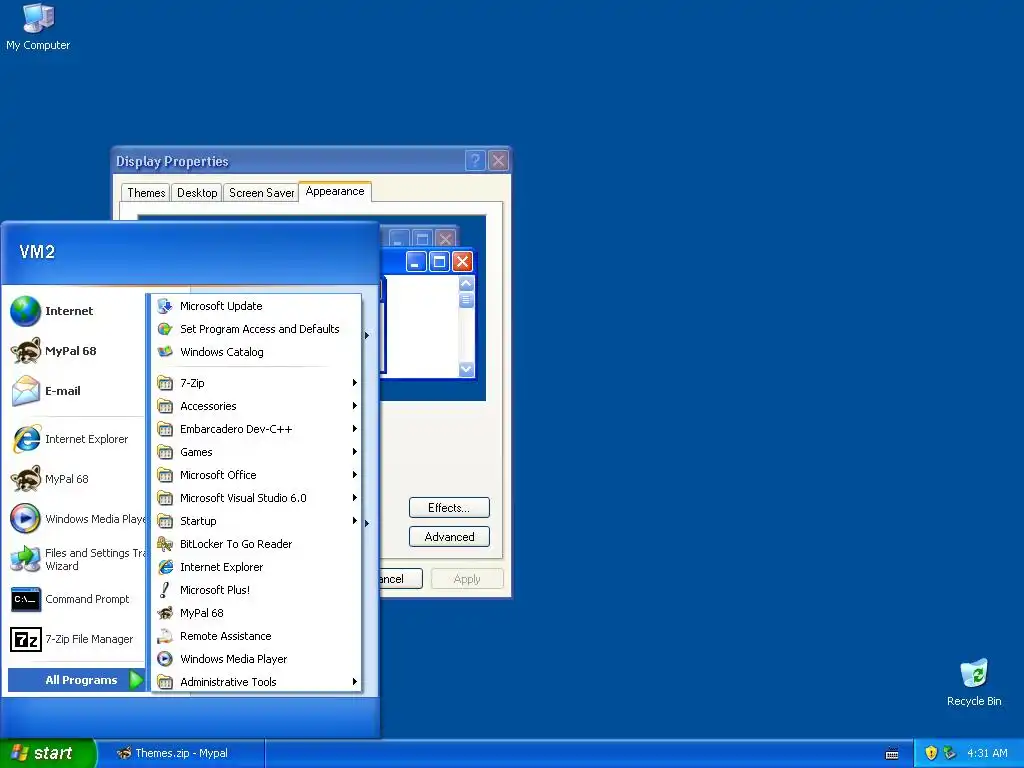
Task: Switch to the Screen Saver tab
Action: pyautogui.click(x=261, y=193)
